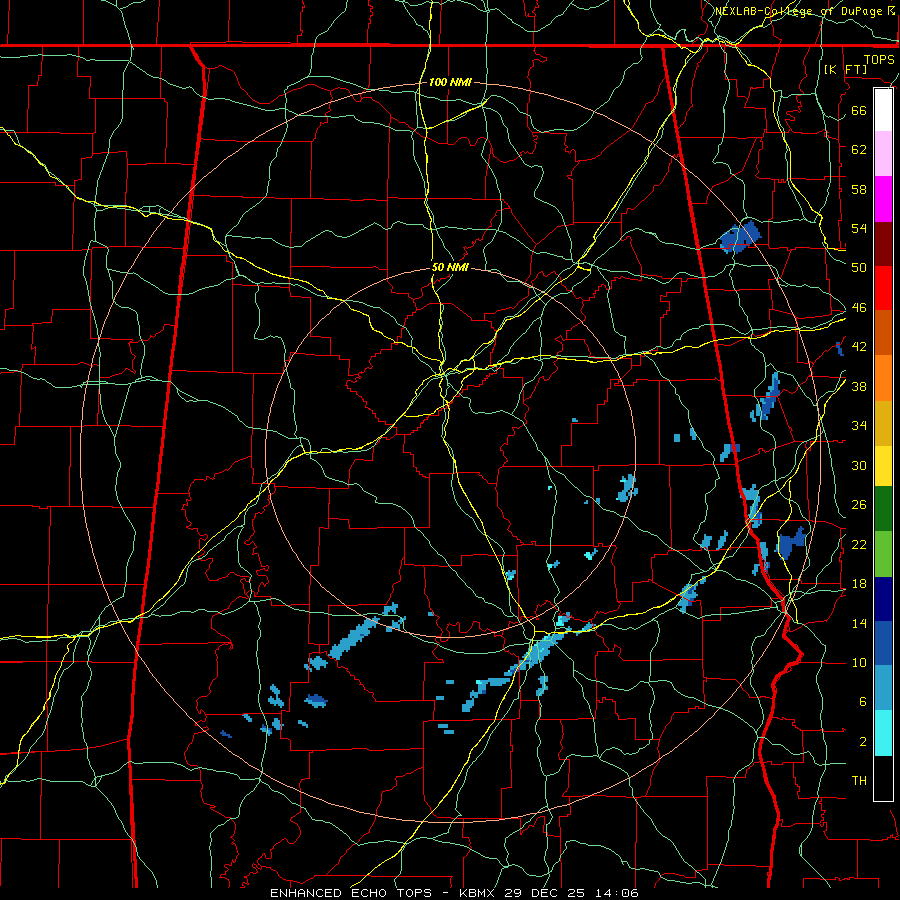Screen dimensions: 900x900
Task: Click scale value 54
Action: pyautogui.click(x=859, y=228)
